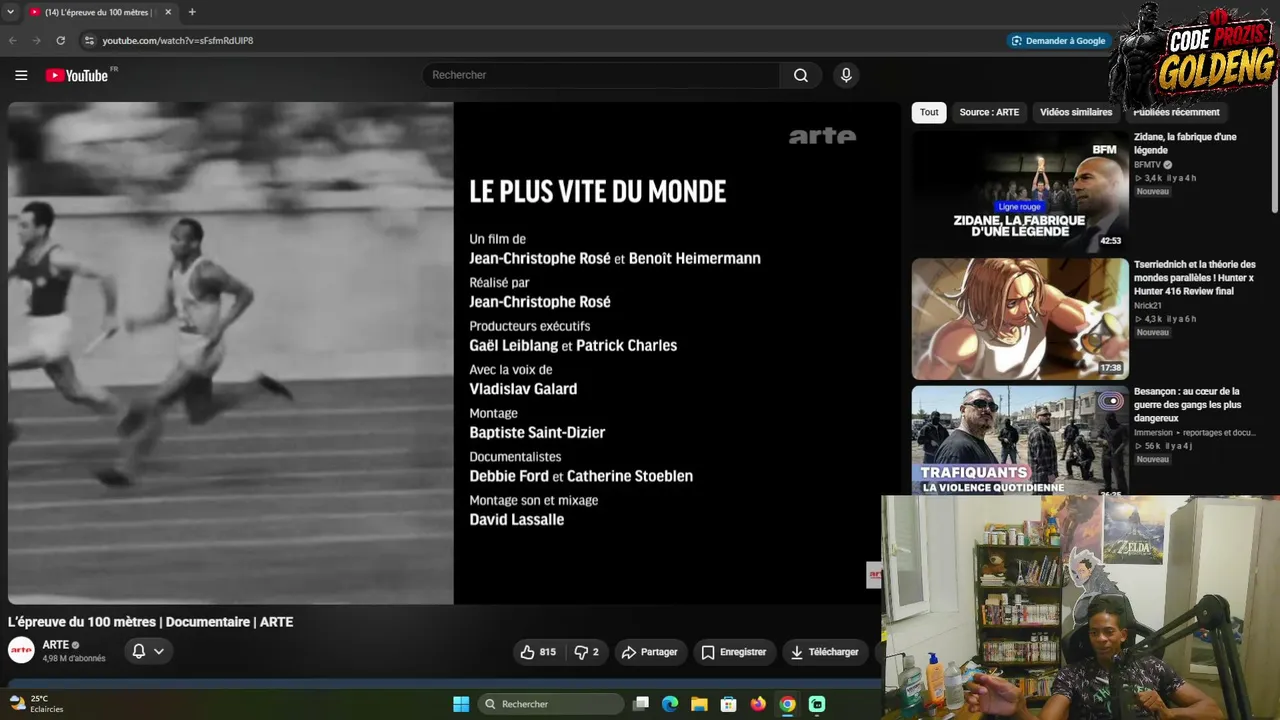Click the Télécharger download button
This screenshot has height=720, width=1280.
tap(824, 652)
